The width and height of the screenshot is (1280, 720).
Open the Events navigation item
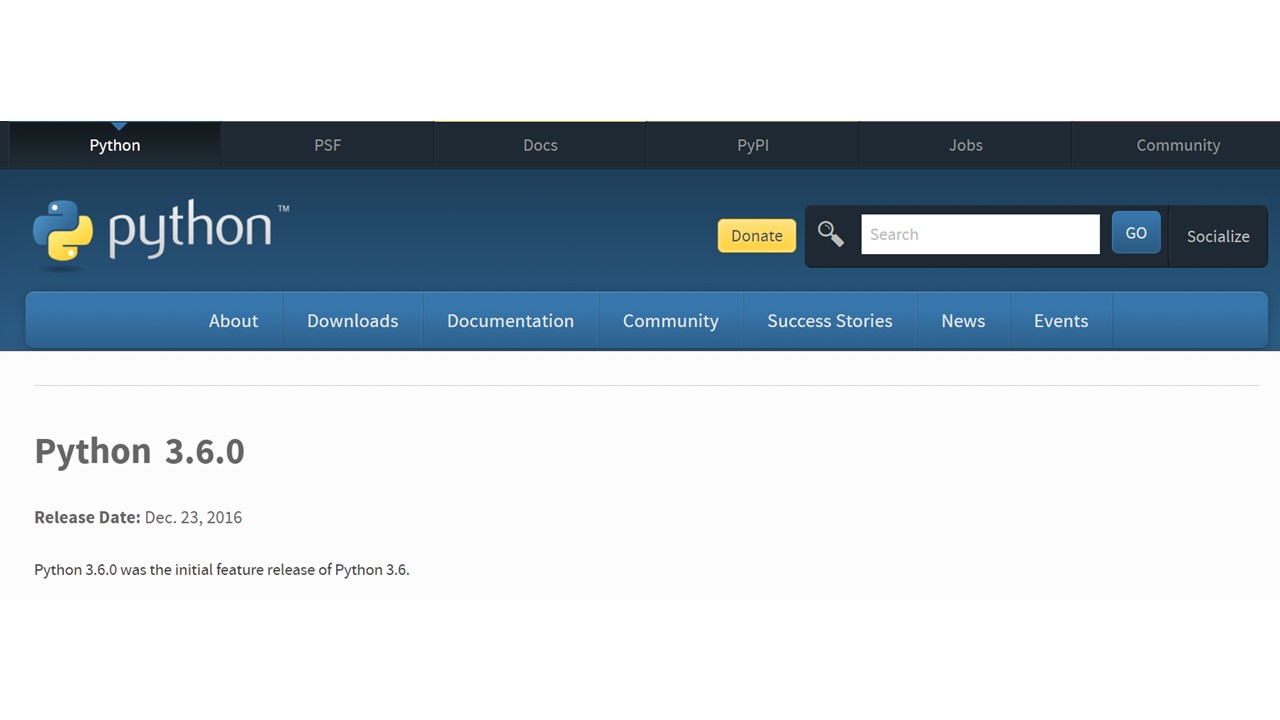pos(1060,321)
